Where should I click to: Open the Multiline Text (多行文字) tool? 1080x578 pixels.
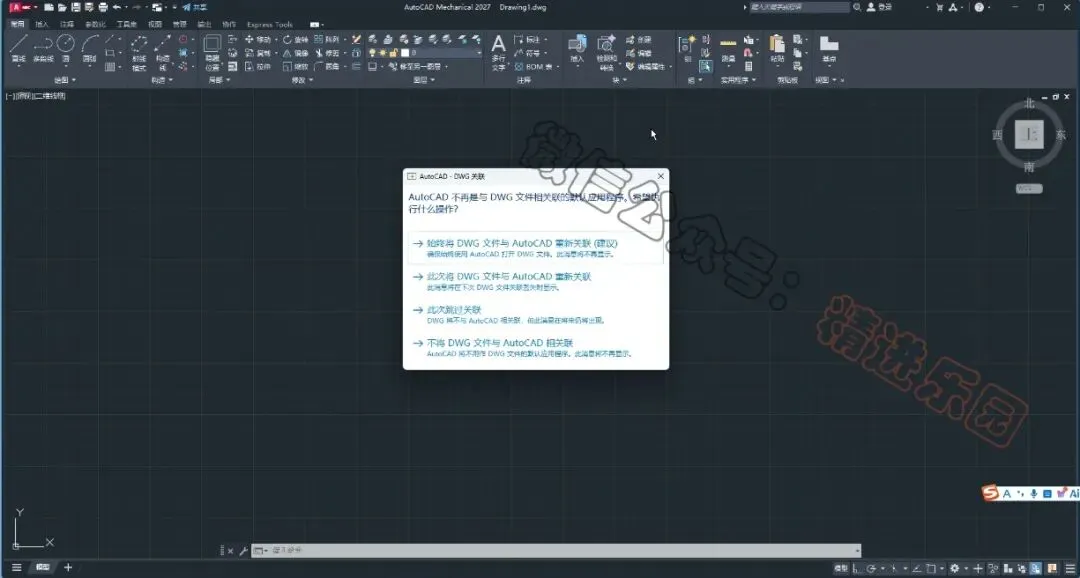click(x=499, y=52)
